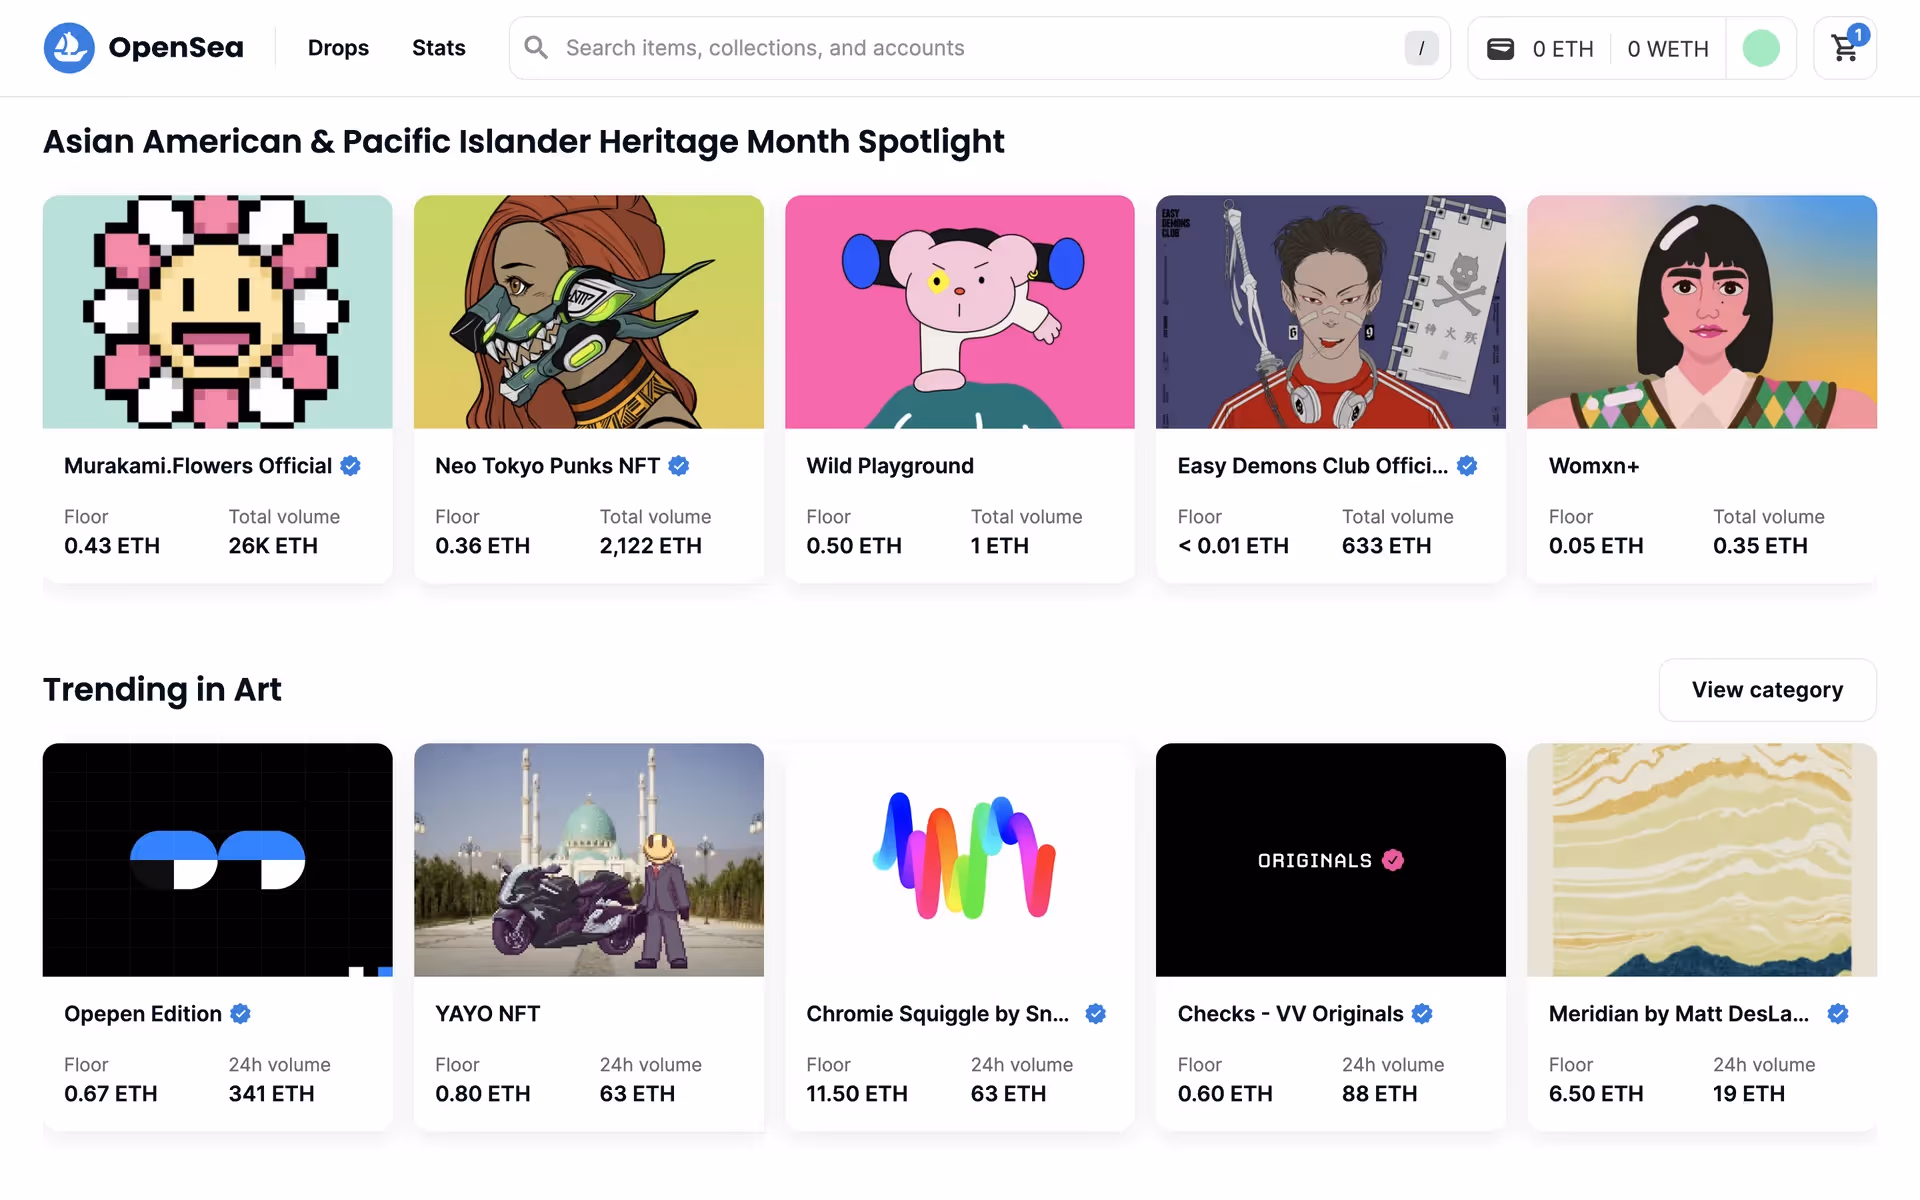The image size is (1920, 1200).
Task: Click the 0 WETH balance
Action: pos(1667,48)
